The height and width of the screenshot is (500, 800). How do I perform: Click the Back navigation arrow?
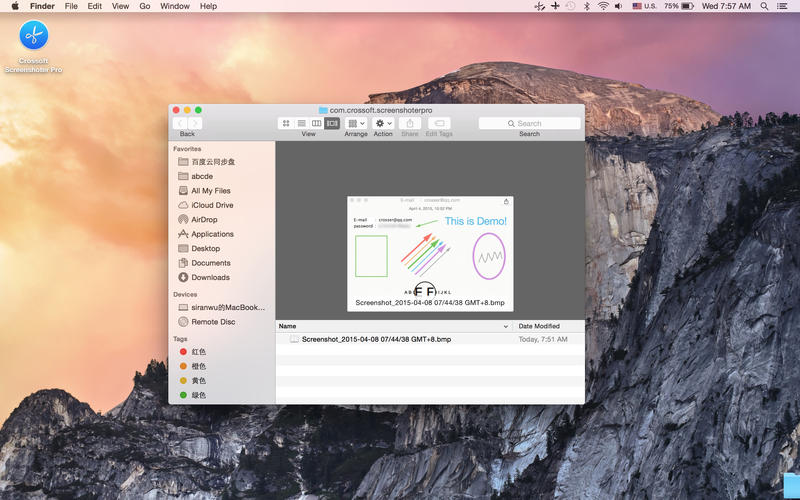click(x=180, y=123)
